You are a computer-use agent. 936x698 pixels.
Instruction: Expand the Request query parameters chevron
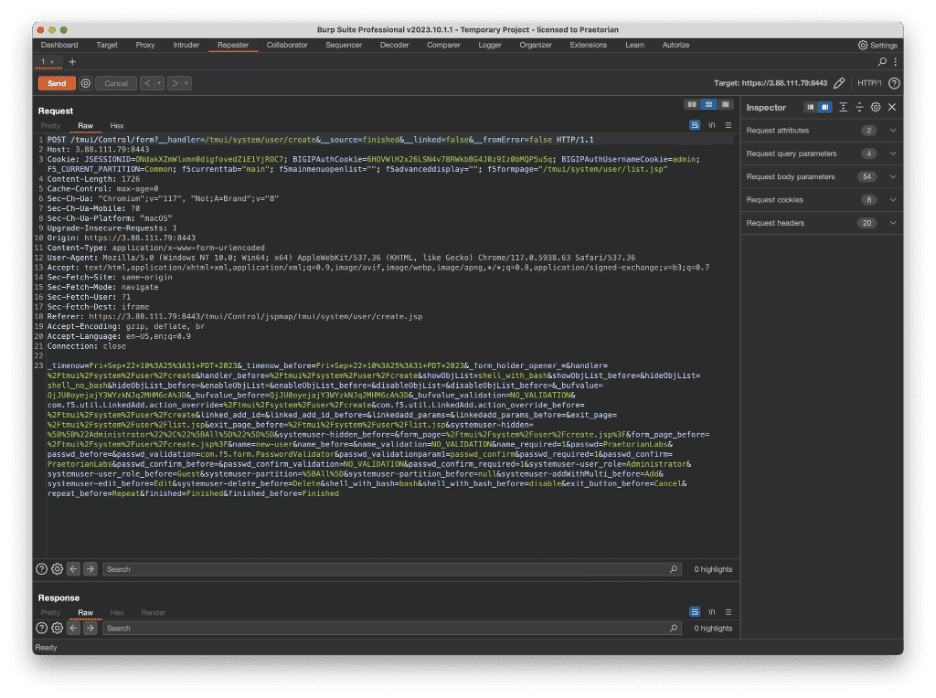click(x=893, y=153)
